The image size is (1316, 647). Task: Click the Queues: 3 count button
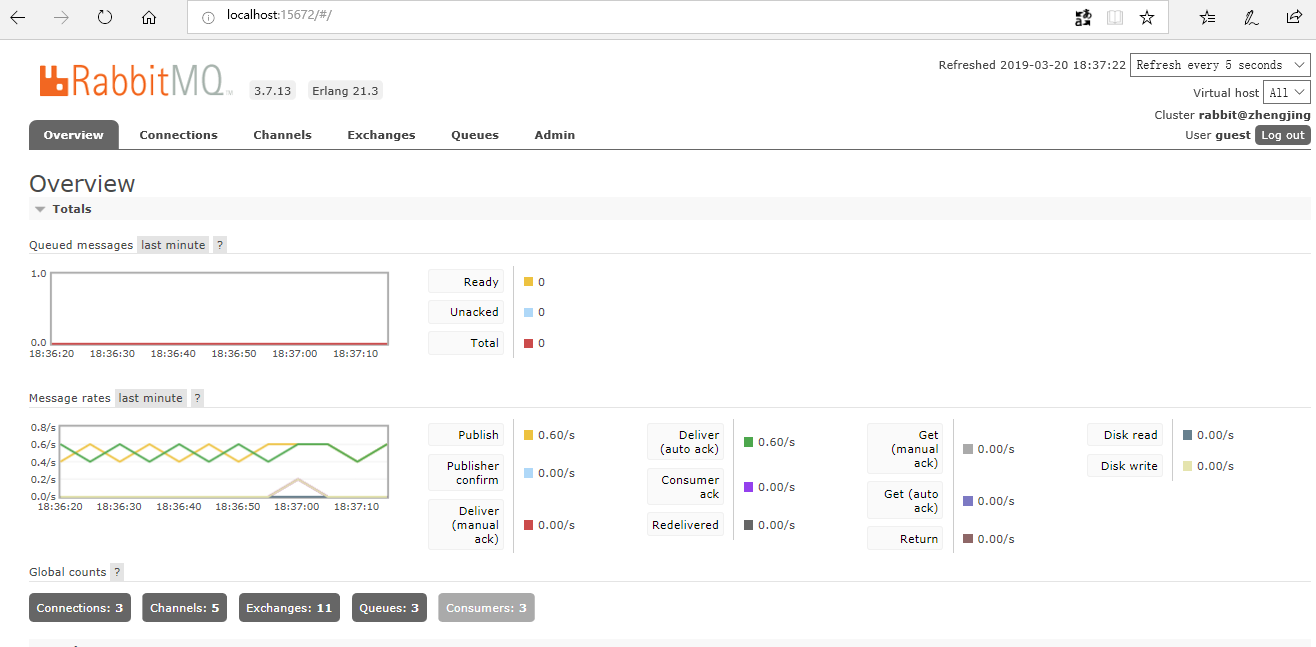[x=389, y=608]
